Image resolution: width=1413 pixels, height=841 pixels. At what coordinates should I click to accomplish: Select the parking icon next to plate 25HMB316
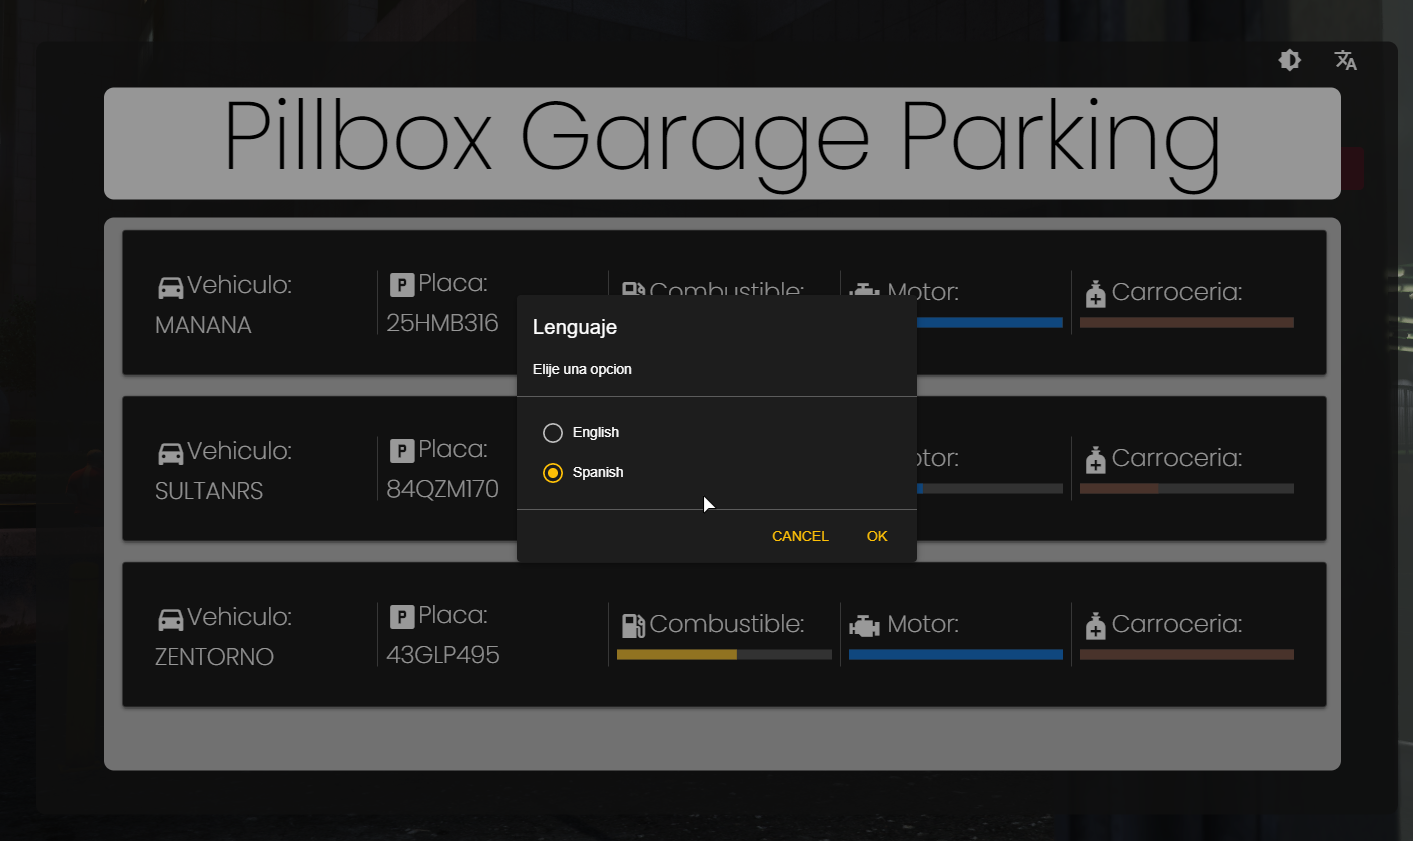pyautogui.click(x=401, y=284)
